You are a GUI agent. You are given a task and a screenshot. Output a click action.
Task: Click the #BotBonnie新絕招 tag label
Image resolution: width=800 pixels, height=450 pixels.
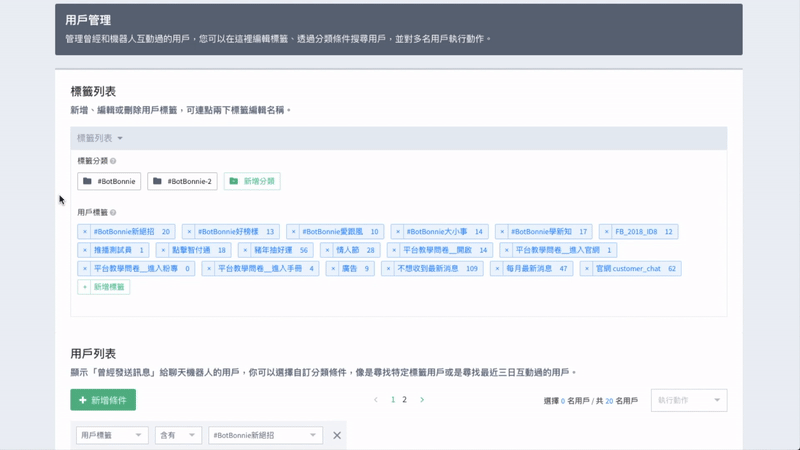click(124, 232)
